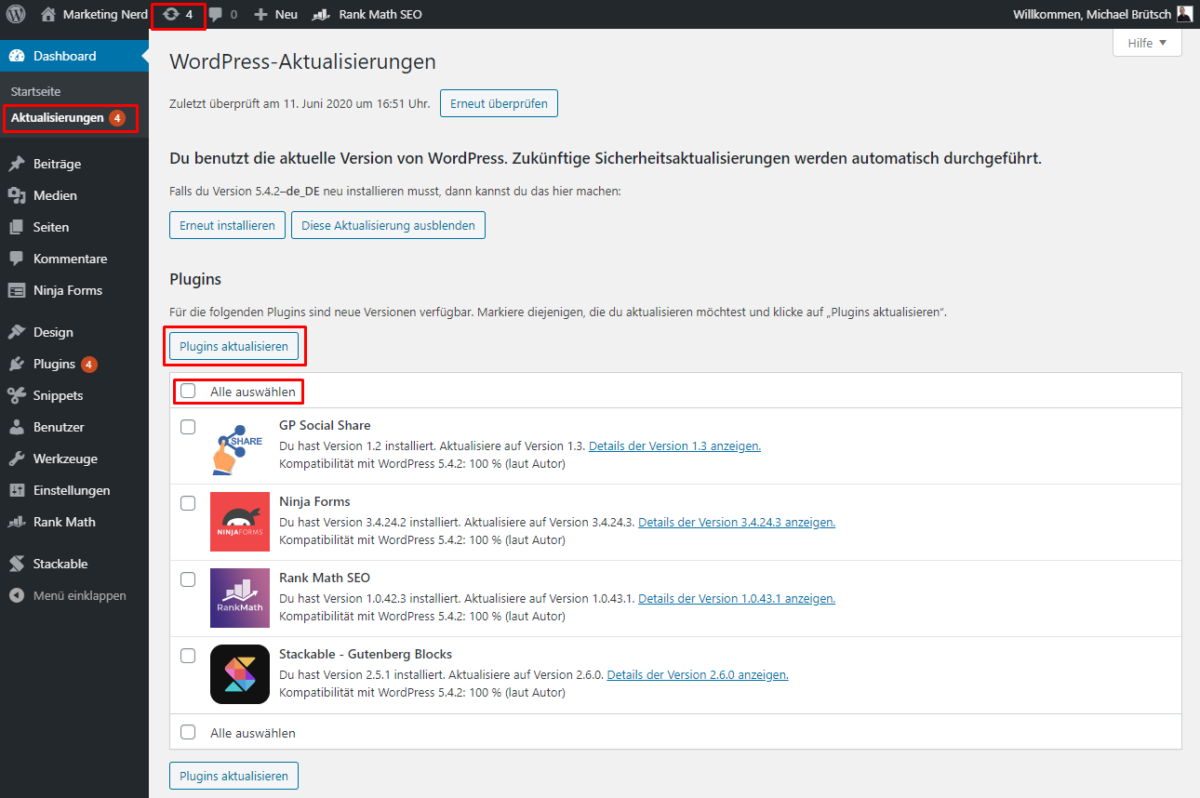Open Details der Version 2.6.0 anzeigen link
This screenshot has height=798, width=1200.
pos(698,674)
